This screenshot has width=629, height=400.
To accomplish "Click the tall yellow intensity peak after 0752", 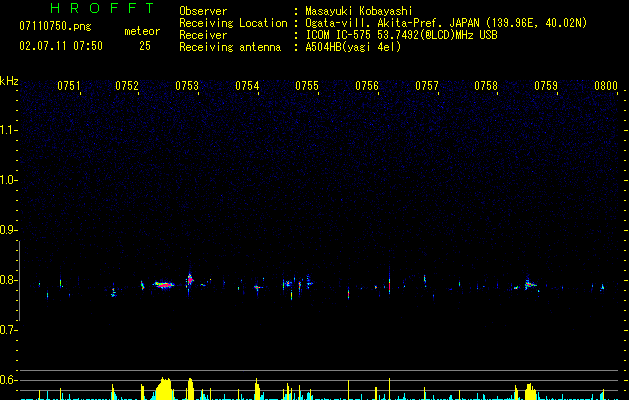I will 164,388.
